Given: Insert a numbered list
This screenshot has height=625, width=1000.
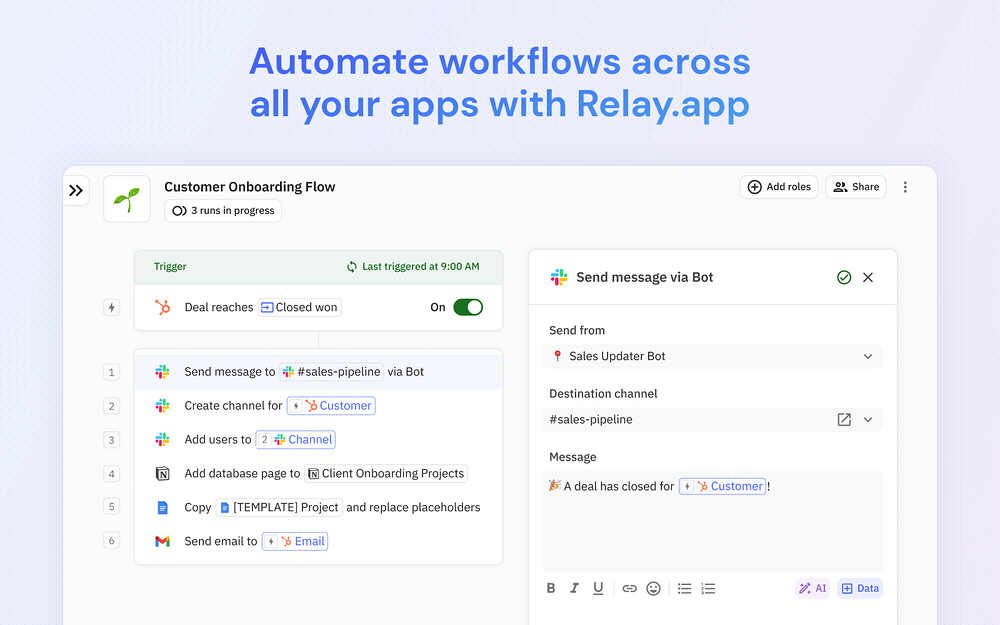Looking at the screenshot, I should coord(708,589).
